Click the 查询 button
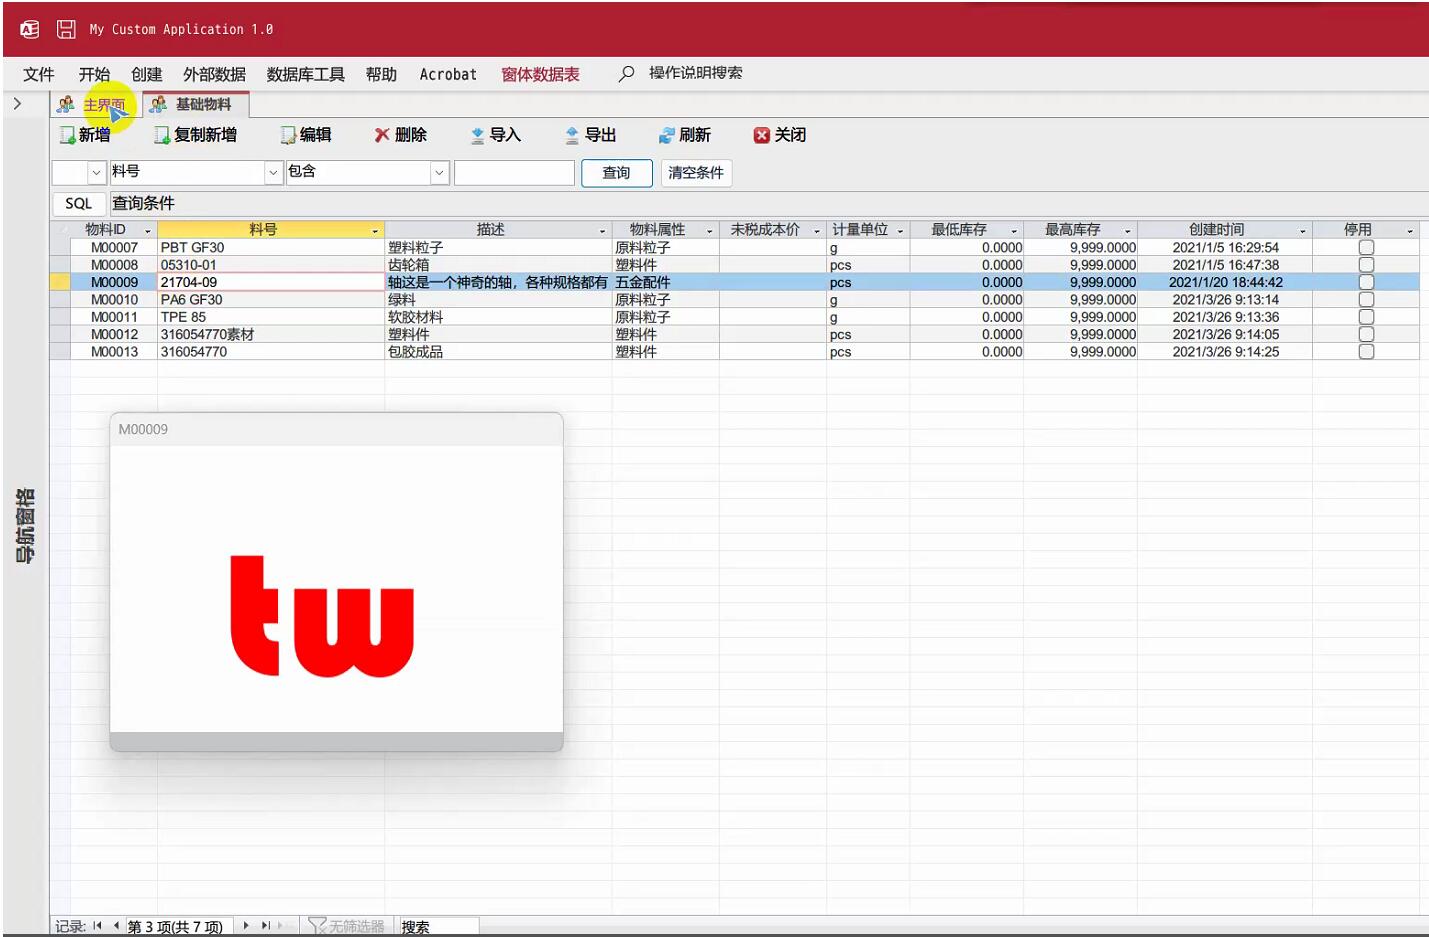Viewport: 1429px width, 937px height. click(616, 173)
